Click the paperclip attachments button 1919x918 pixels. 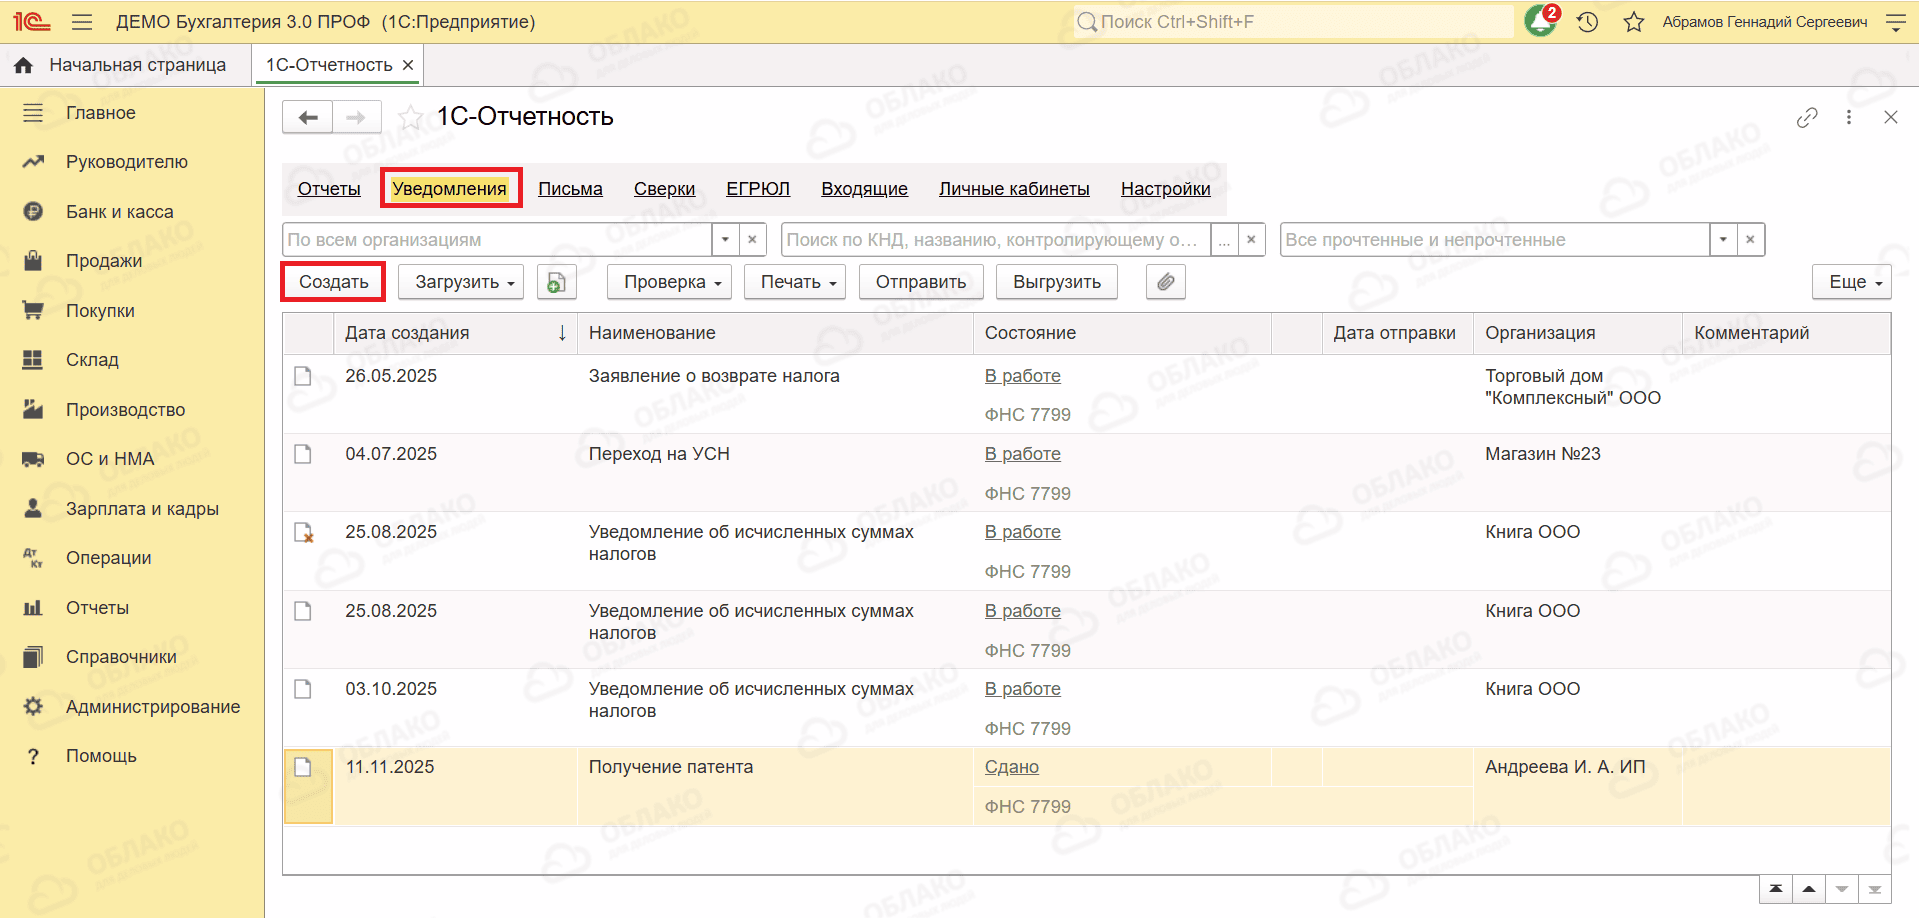1166,282
